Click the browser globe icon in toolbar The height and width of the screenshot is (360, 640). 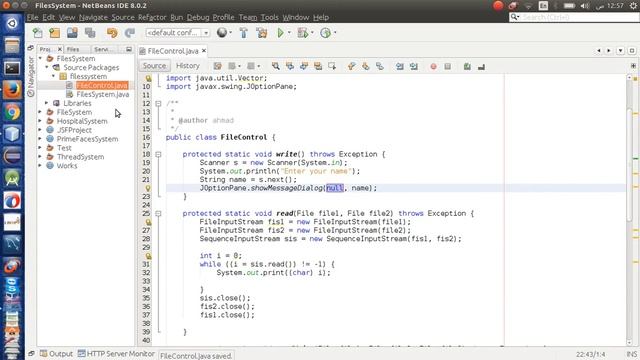click(x=222, y=33)
